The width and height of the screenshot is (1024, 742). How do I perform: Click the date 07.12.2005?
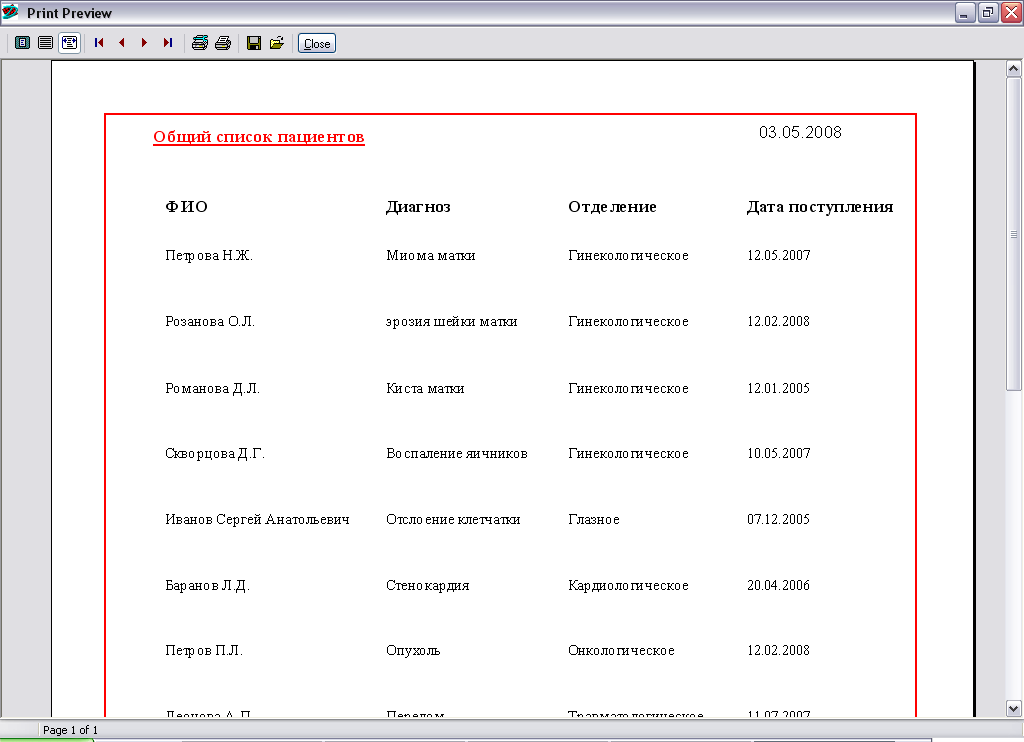pos(778,519)
